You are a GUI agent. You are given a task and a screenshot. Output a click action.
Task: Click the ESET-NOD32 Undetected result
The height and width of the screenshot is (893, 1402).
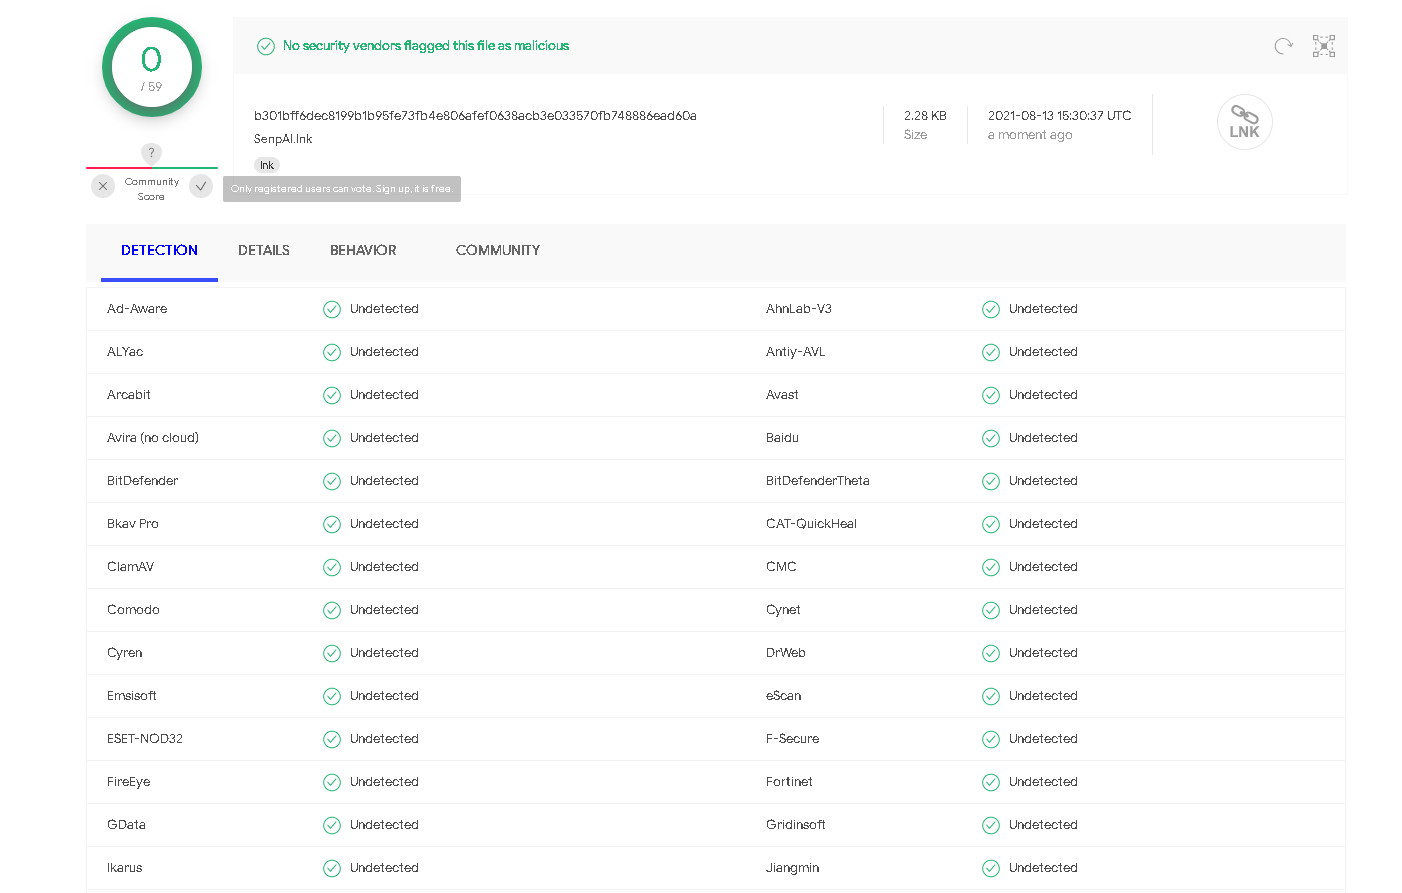click(x=384, y=739)
